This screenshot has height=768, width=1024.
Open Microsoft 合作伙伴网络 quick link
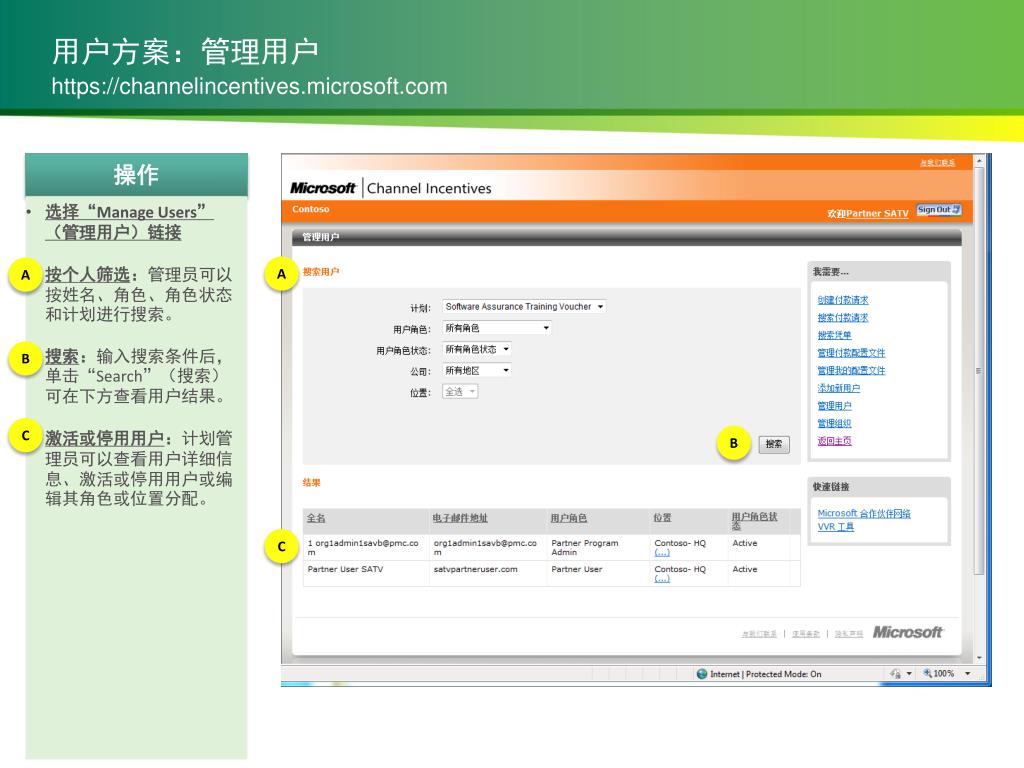tap(864, 513)
